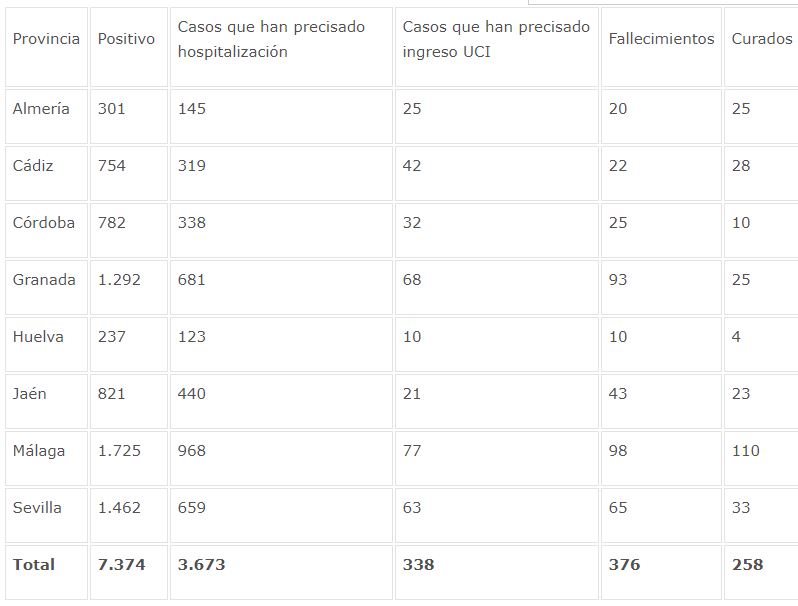This screenshot has height=606, width=798.
Task: Click the Cádiz row label
Action: click(33, 166)
